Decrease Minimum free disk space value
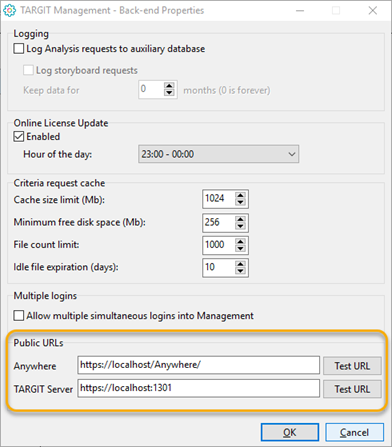The height and width of the screenshot is (447, 392). pos(240,226)
